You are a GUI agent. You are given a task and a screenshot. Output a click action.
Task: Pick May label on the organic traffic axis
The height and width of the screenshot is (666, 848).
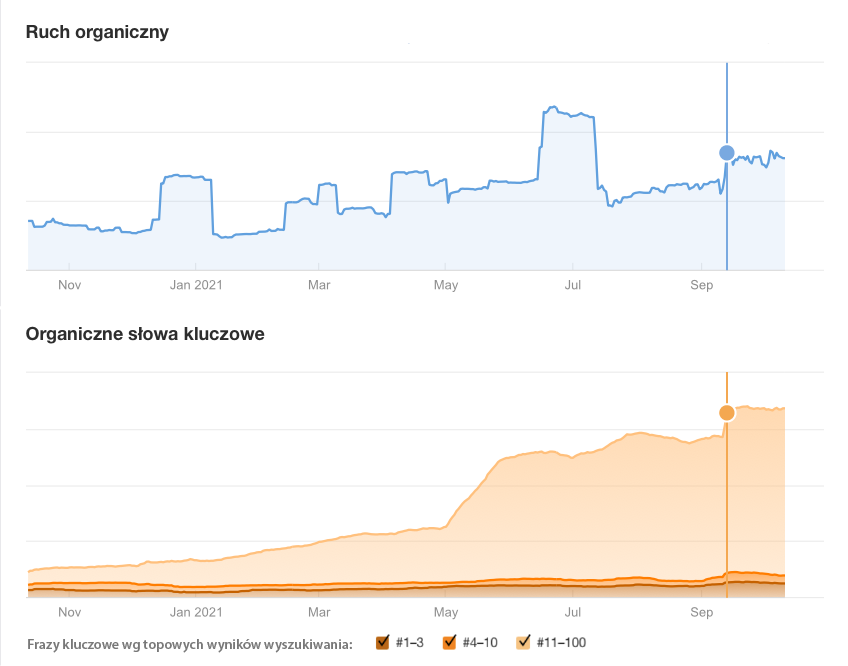(446, 285)
